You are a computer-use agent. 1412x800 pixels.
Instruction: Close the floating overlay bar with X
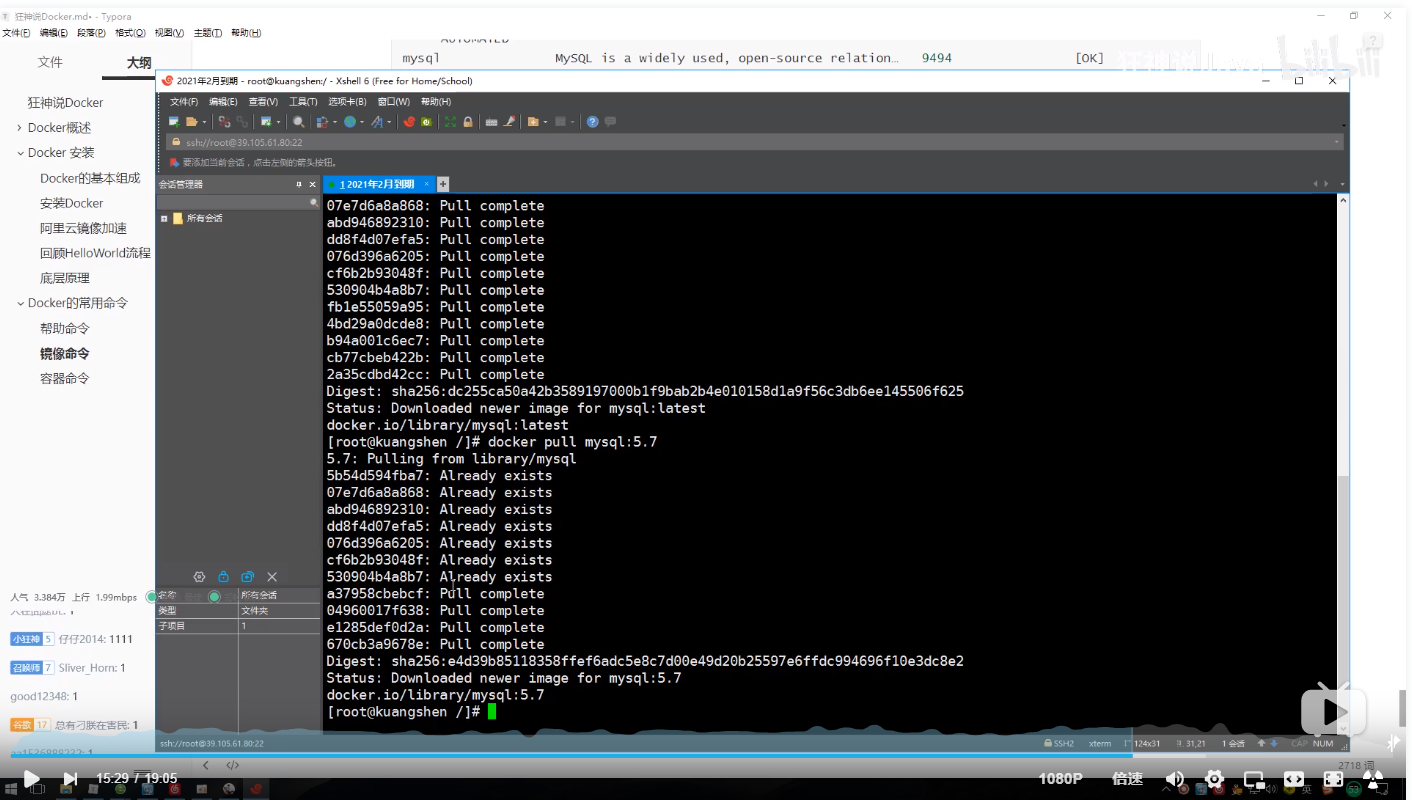272,577
